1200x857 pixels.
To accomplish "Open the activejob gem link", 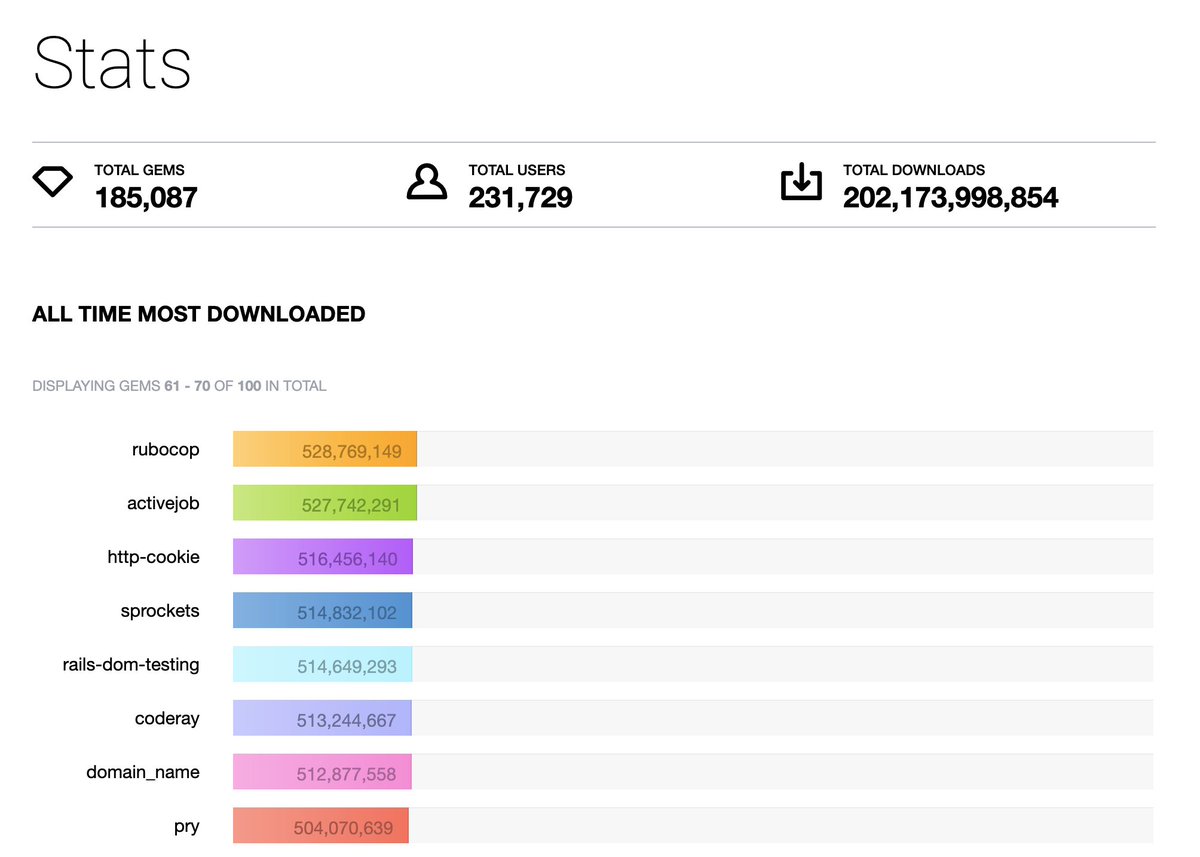I will [x=163, y=503].
